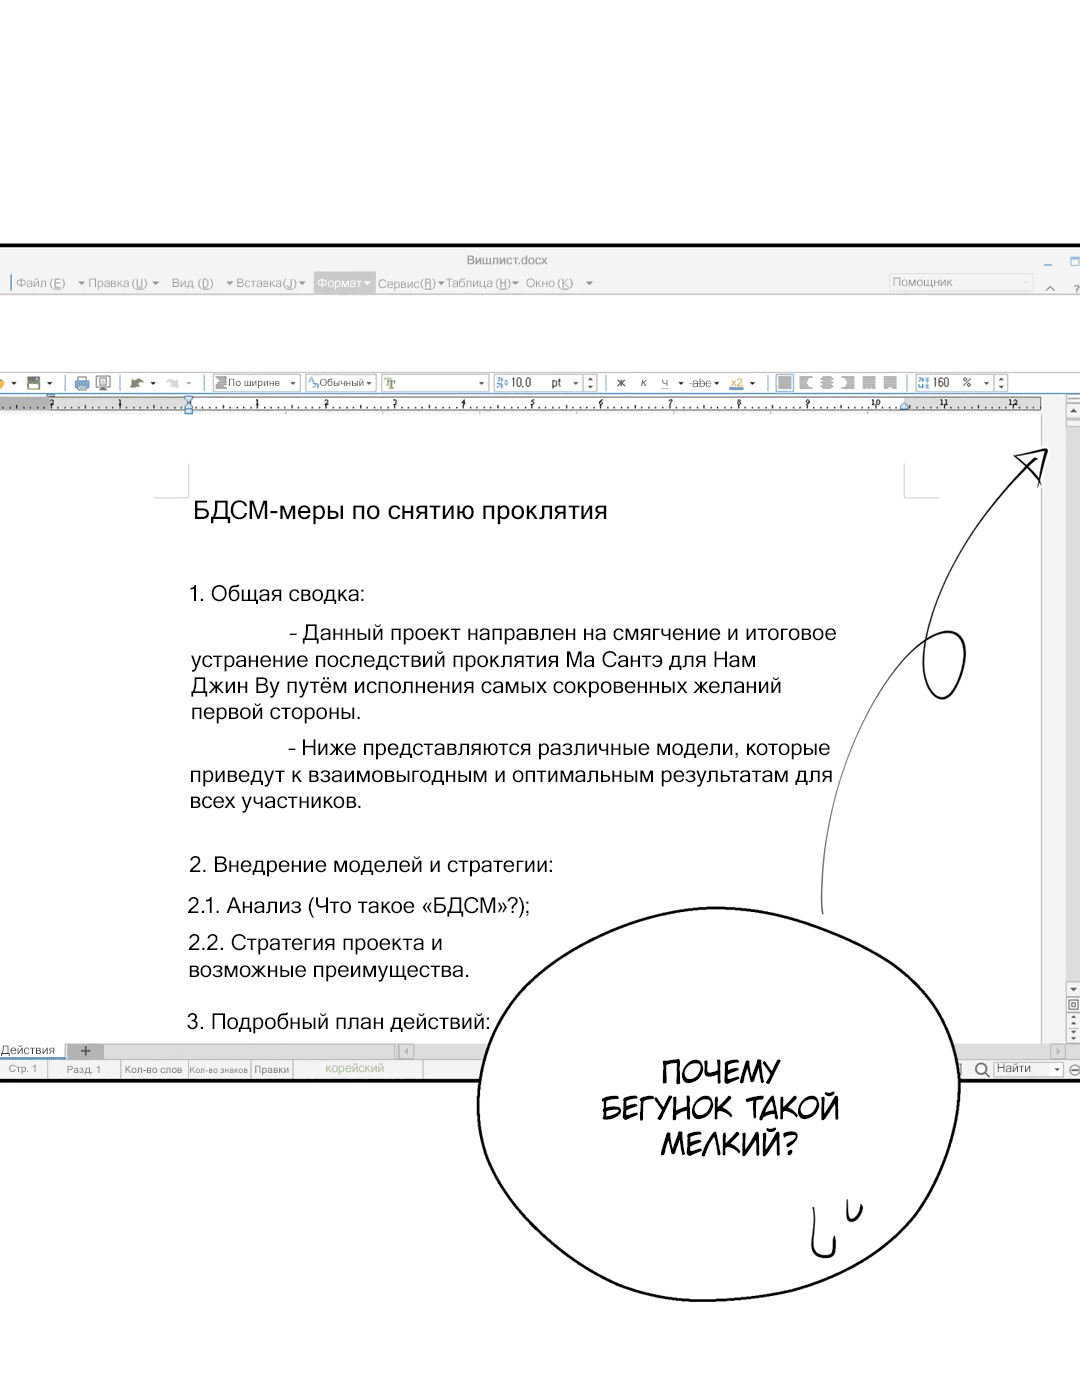This screenshot has height=1387, width=1080.
Task: Click 'Кол-во слов' in status bar
Action: coord(153,1069)
